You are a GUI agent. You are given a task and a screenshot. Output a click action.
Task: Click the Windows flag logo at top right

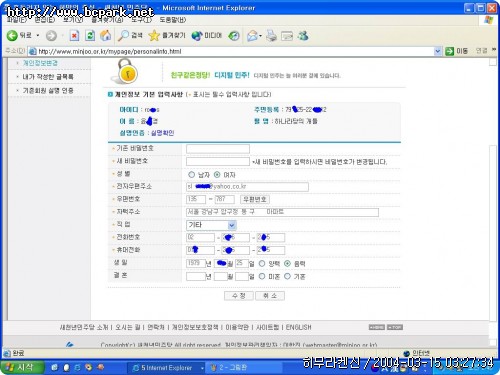pyautogui.click(x=489, y=20)
